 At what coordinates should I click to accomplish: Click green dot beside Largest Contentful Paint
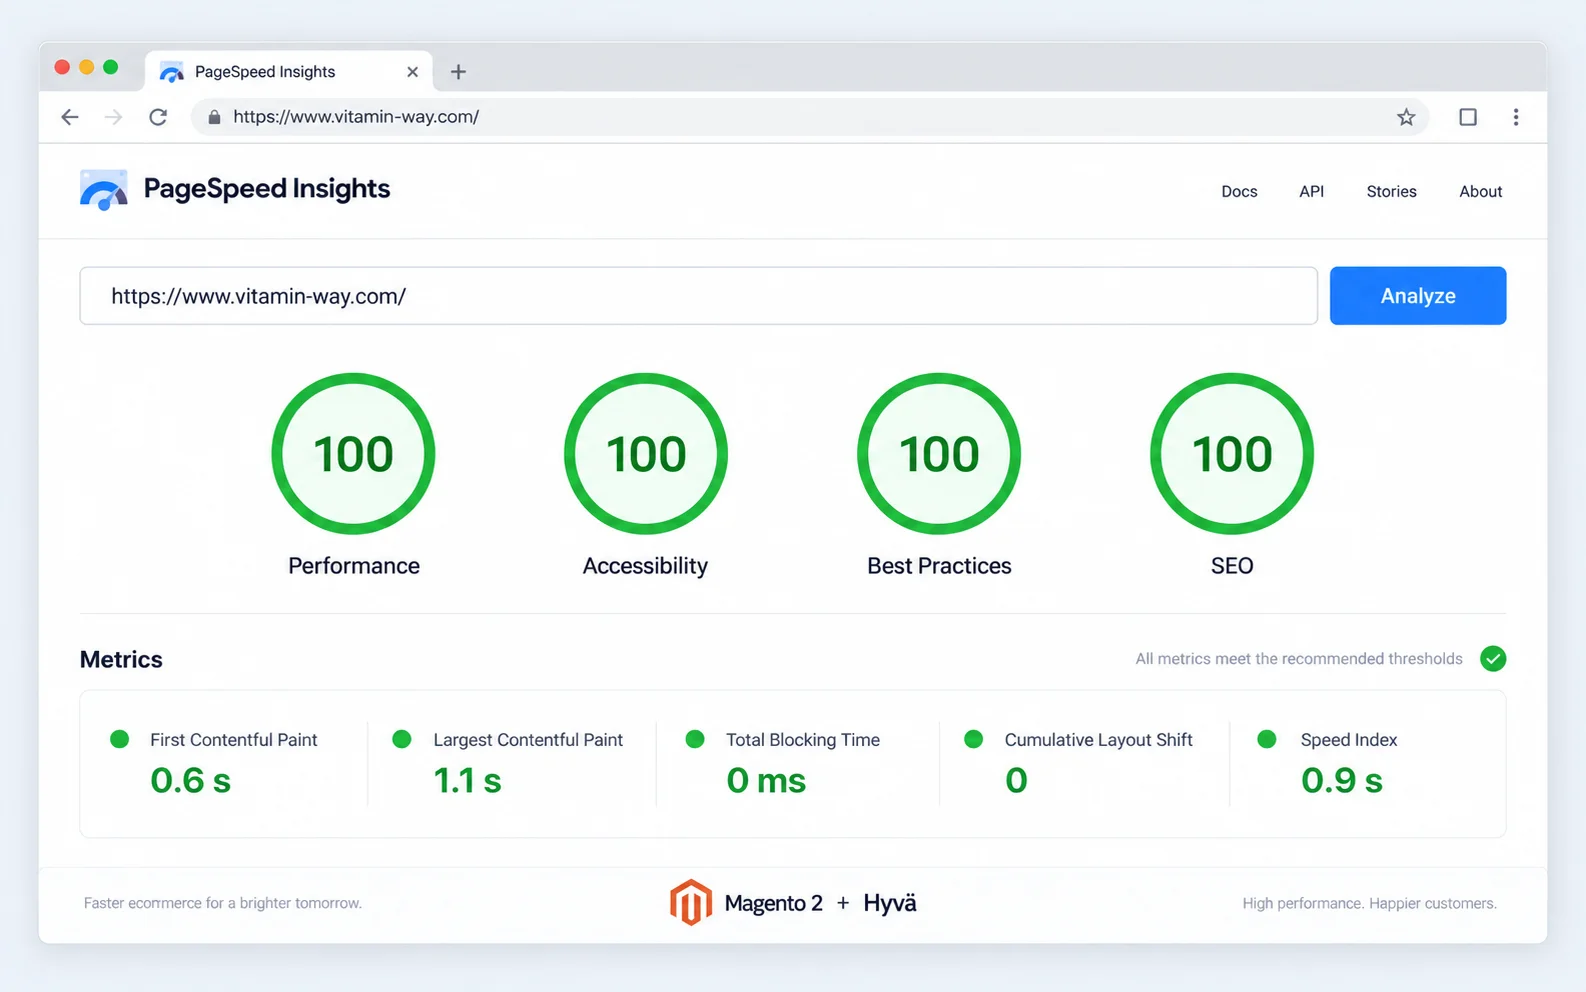(402, 739)
